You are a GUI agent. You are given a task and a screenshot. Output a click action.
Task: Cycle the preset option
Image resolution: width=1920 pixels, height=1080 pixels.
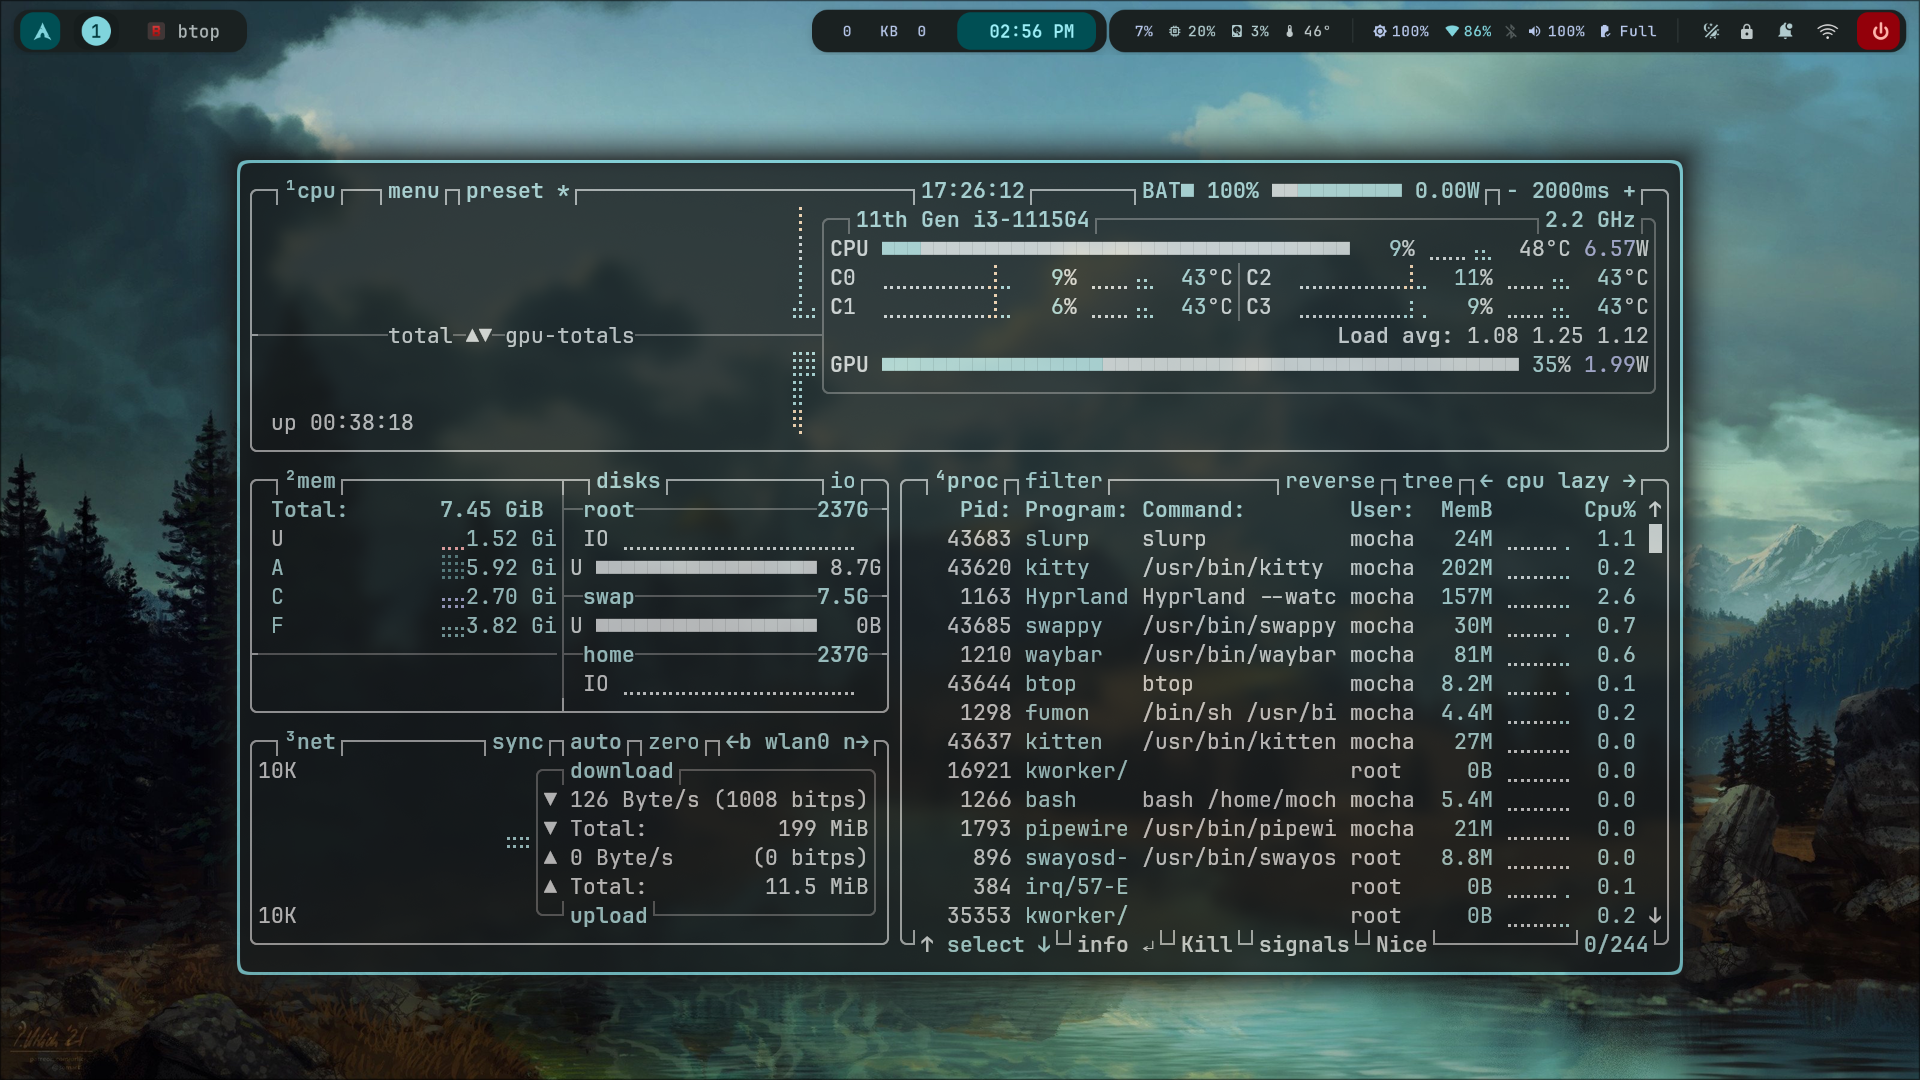[517, 191]
